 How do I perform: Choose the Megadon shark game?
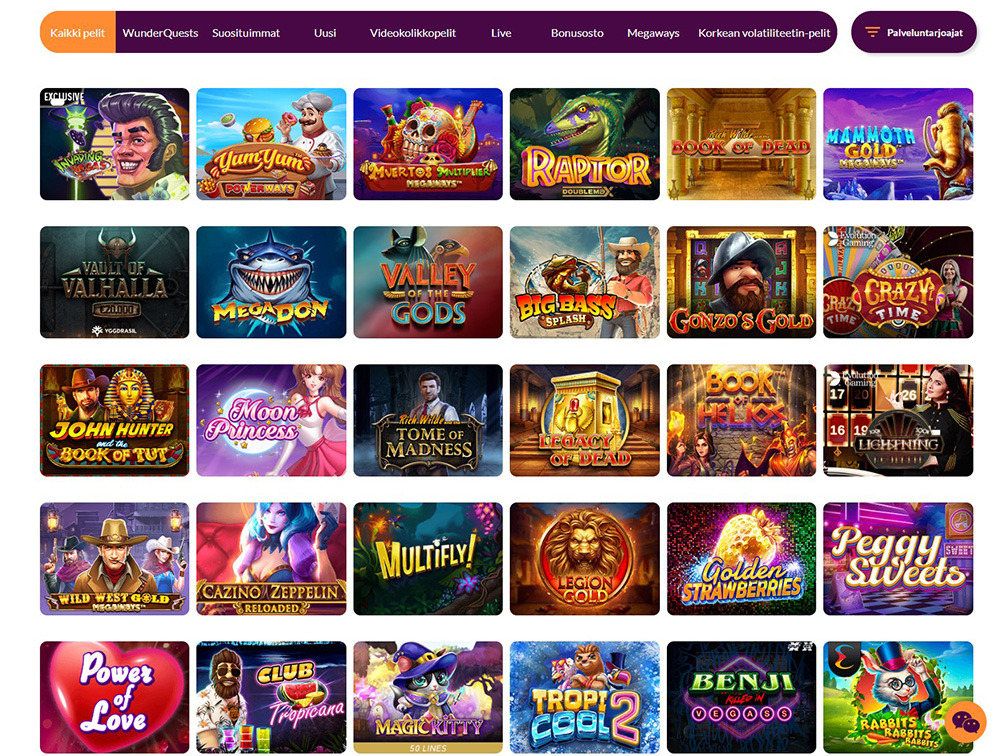point(271,282)
